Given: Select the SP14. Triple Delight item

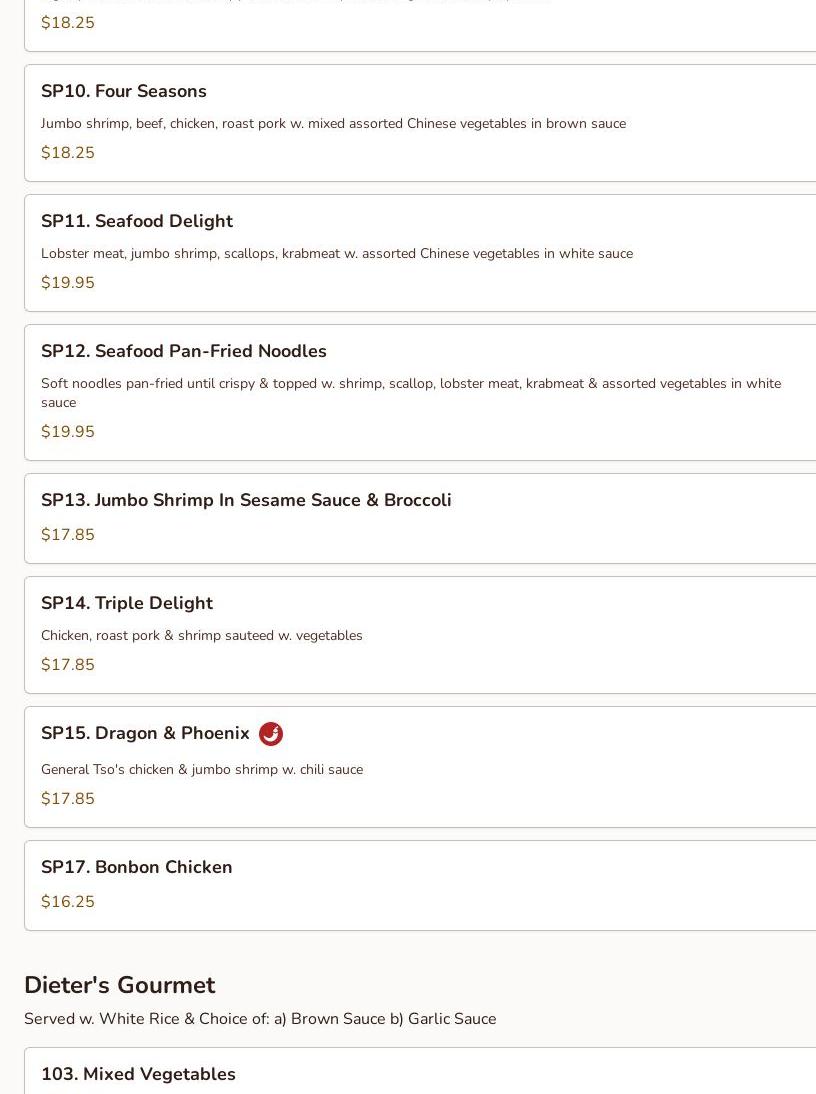Looking at the screenshot, I should click(421, 635).
